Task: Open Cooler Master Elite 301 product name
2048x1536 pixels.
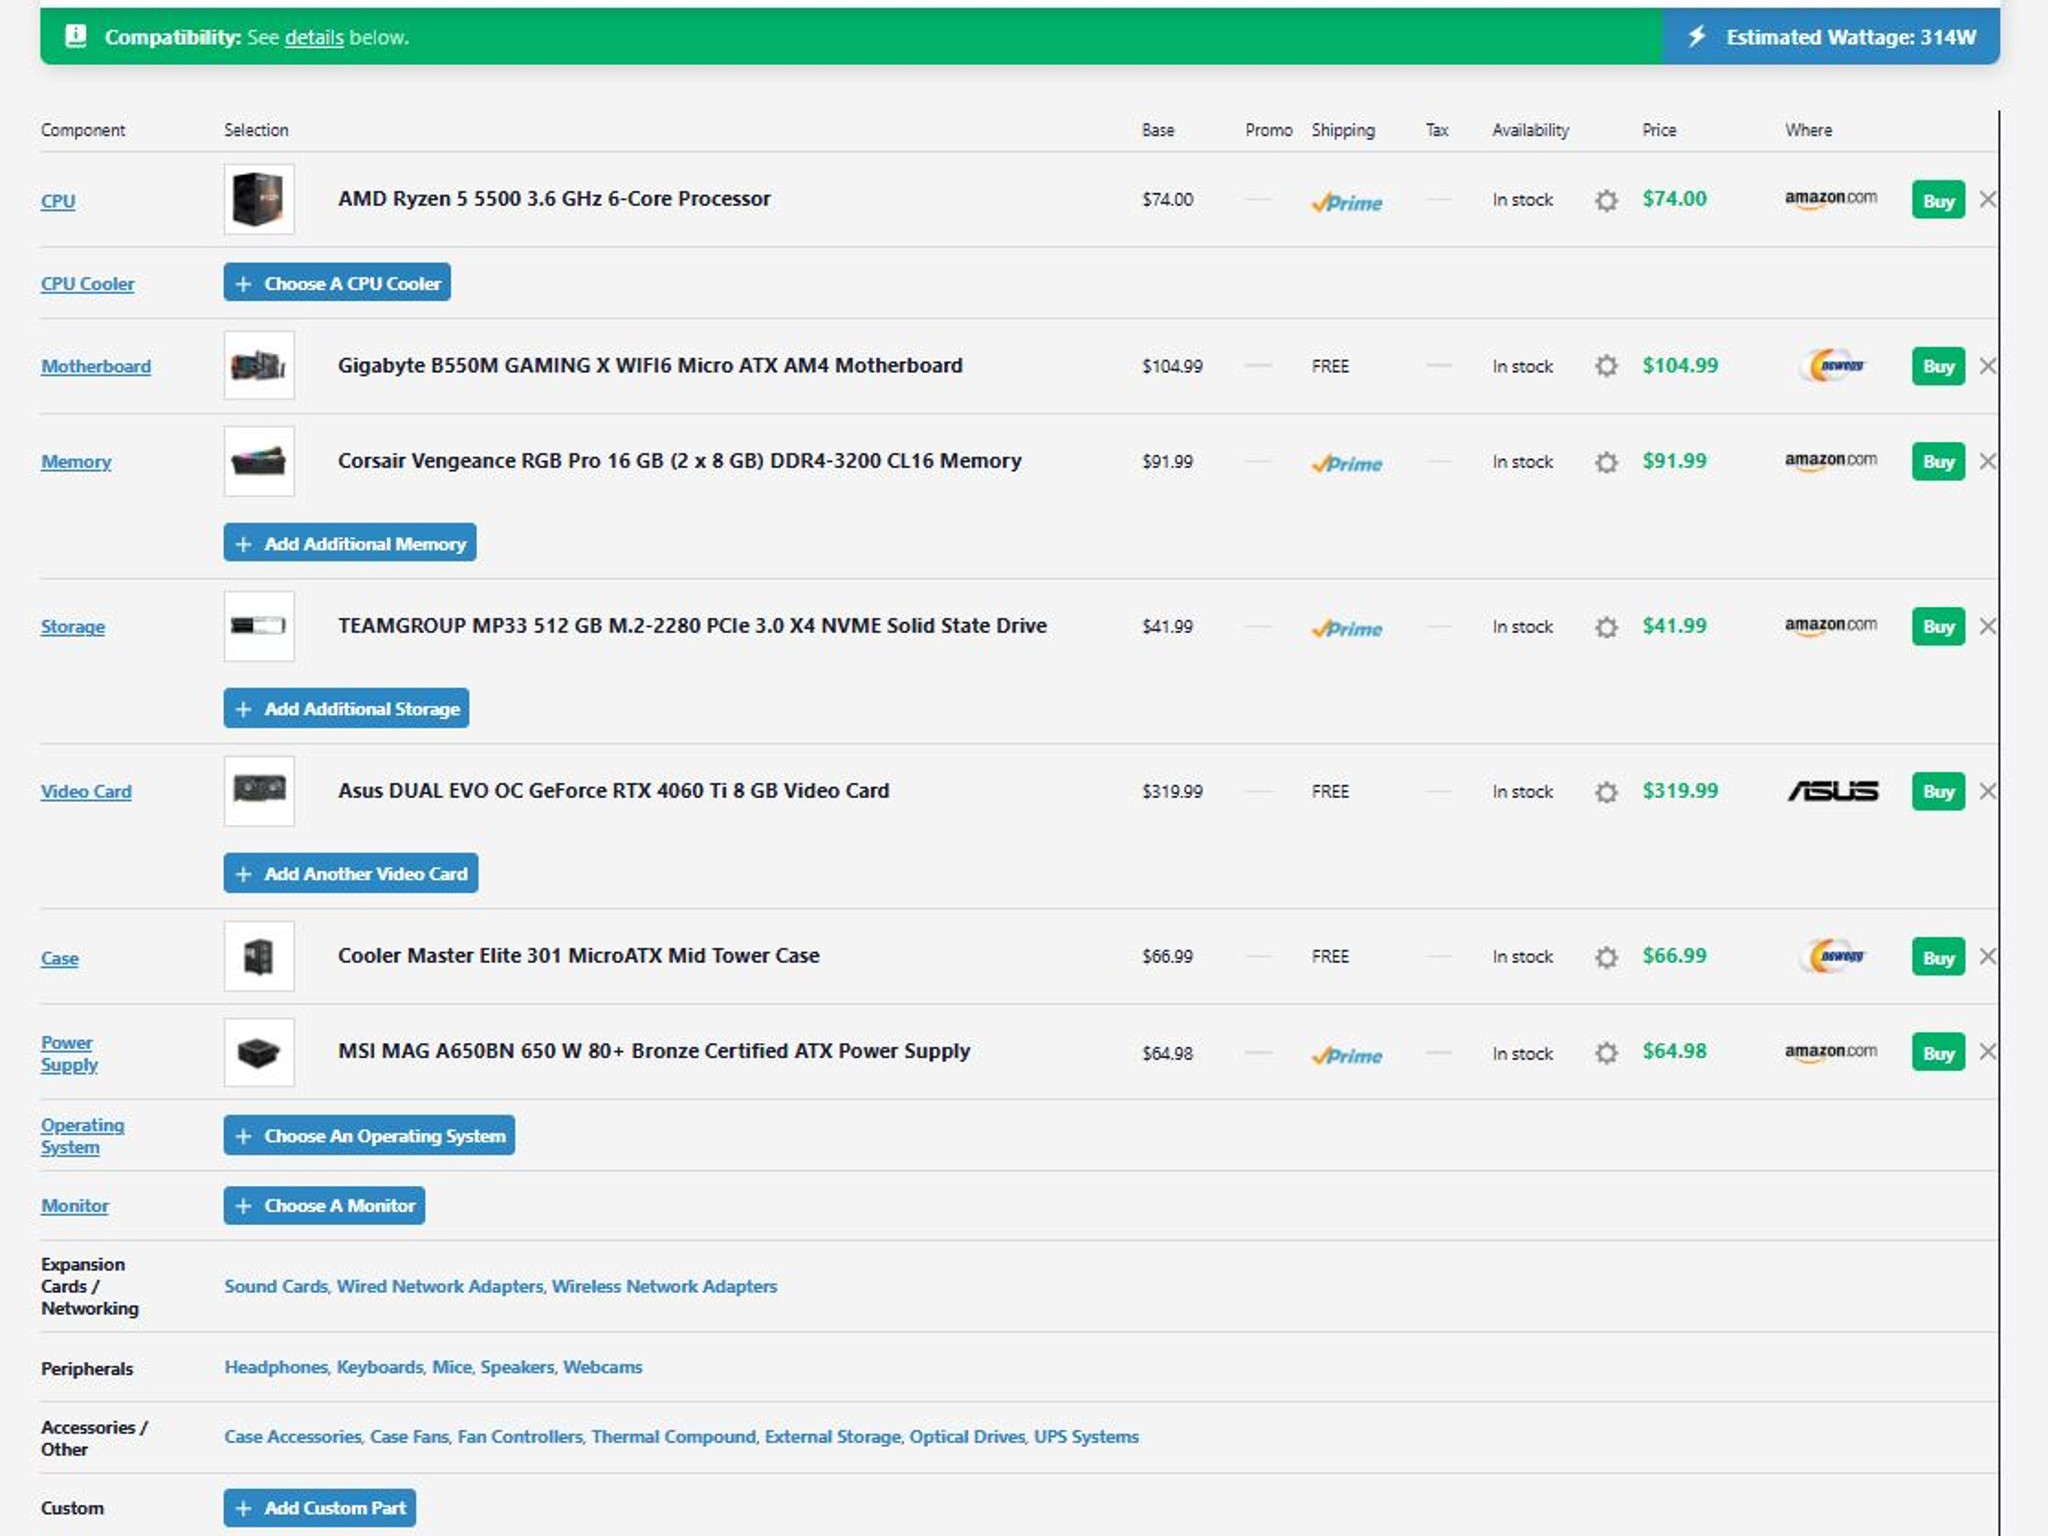Action: 579,955
